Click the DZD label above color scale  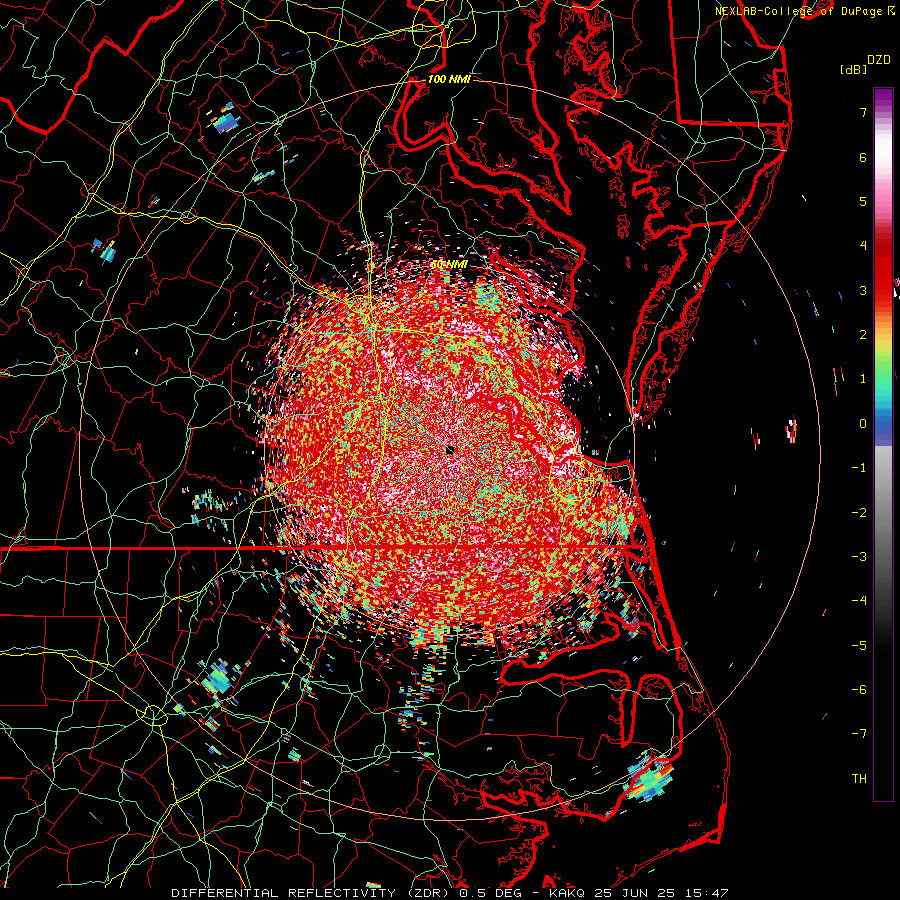pos(879,60)
